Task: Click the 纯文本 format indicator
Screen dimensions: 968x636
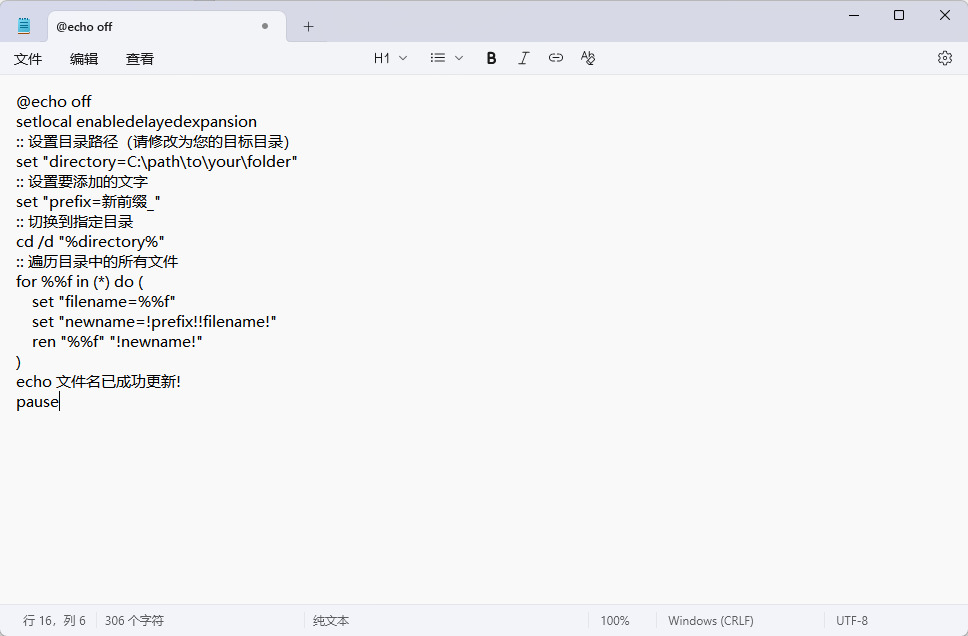Action: tap(331, 621)
